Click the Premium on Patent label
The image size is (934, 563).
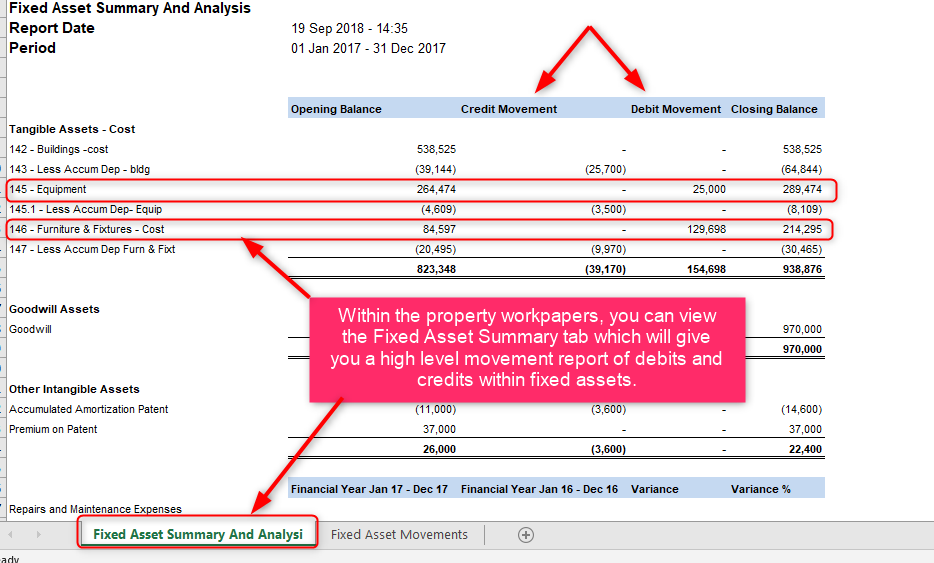(53, 429)
